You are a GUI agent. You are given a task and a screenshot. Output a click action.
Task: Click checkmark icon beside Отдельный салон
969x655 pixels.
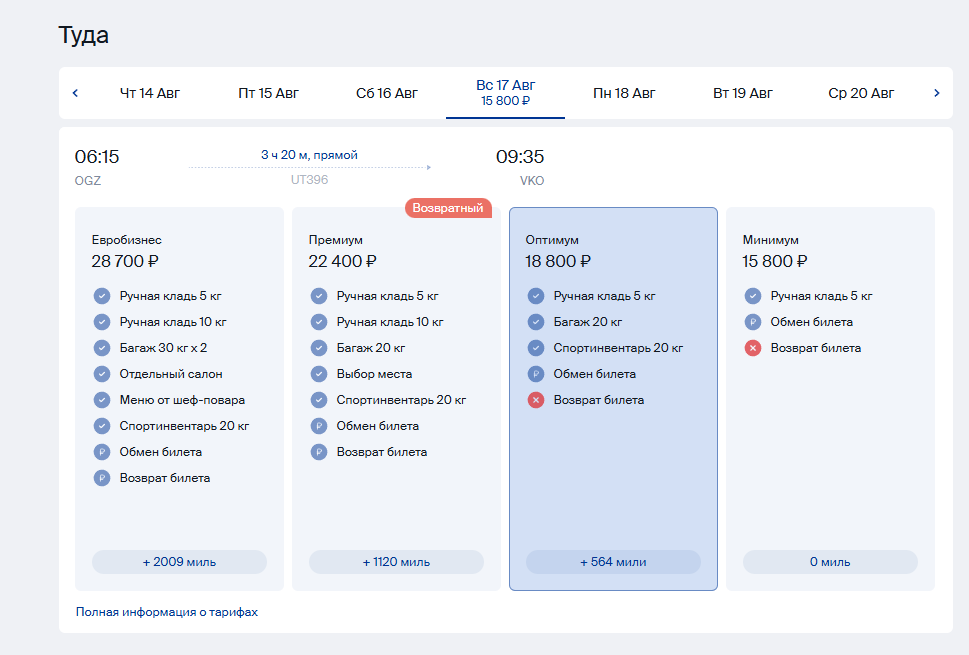[x=102, y=374]
